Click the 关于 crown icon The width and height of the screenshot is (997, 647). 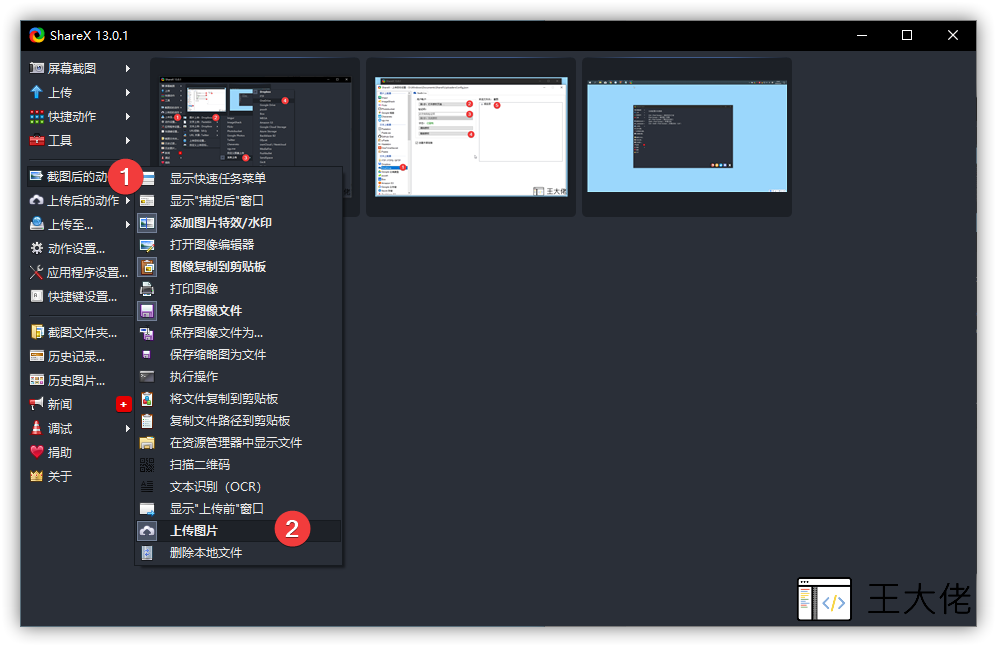pyautogui.click(x=37, y=476)
